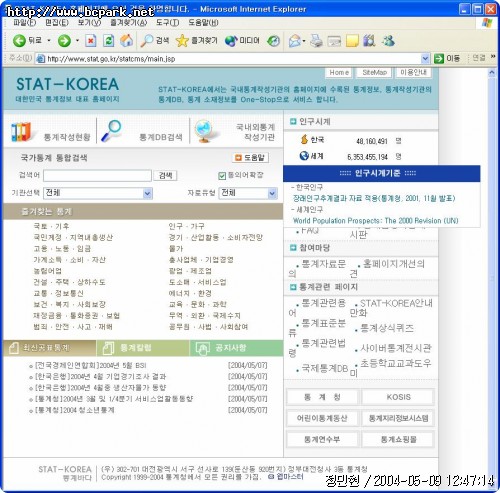Screen dimensions: 500x493
Task: Open the 통계지리정보시스템 button
Action: pyautogui.click(x=398, y=418)
